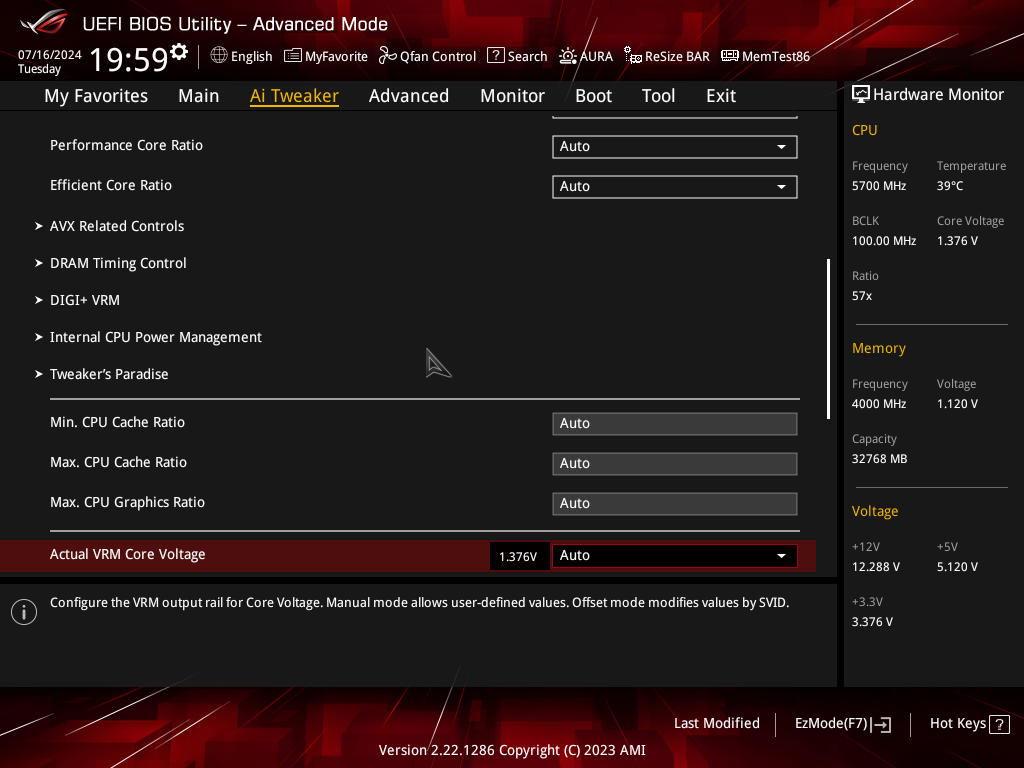Image resolution: width=1024 pixels, height=768 pixels.
Task: Click the Hardware Monitor display icon
Action: click(x=861, y=95)
